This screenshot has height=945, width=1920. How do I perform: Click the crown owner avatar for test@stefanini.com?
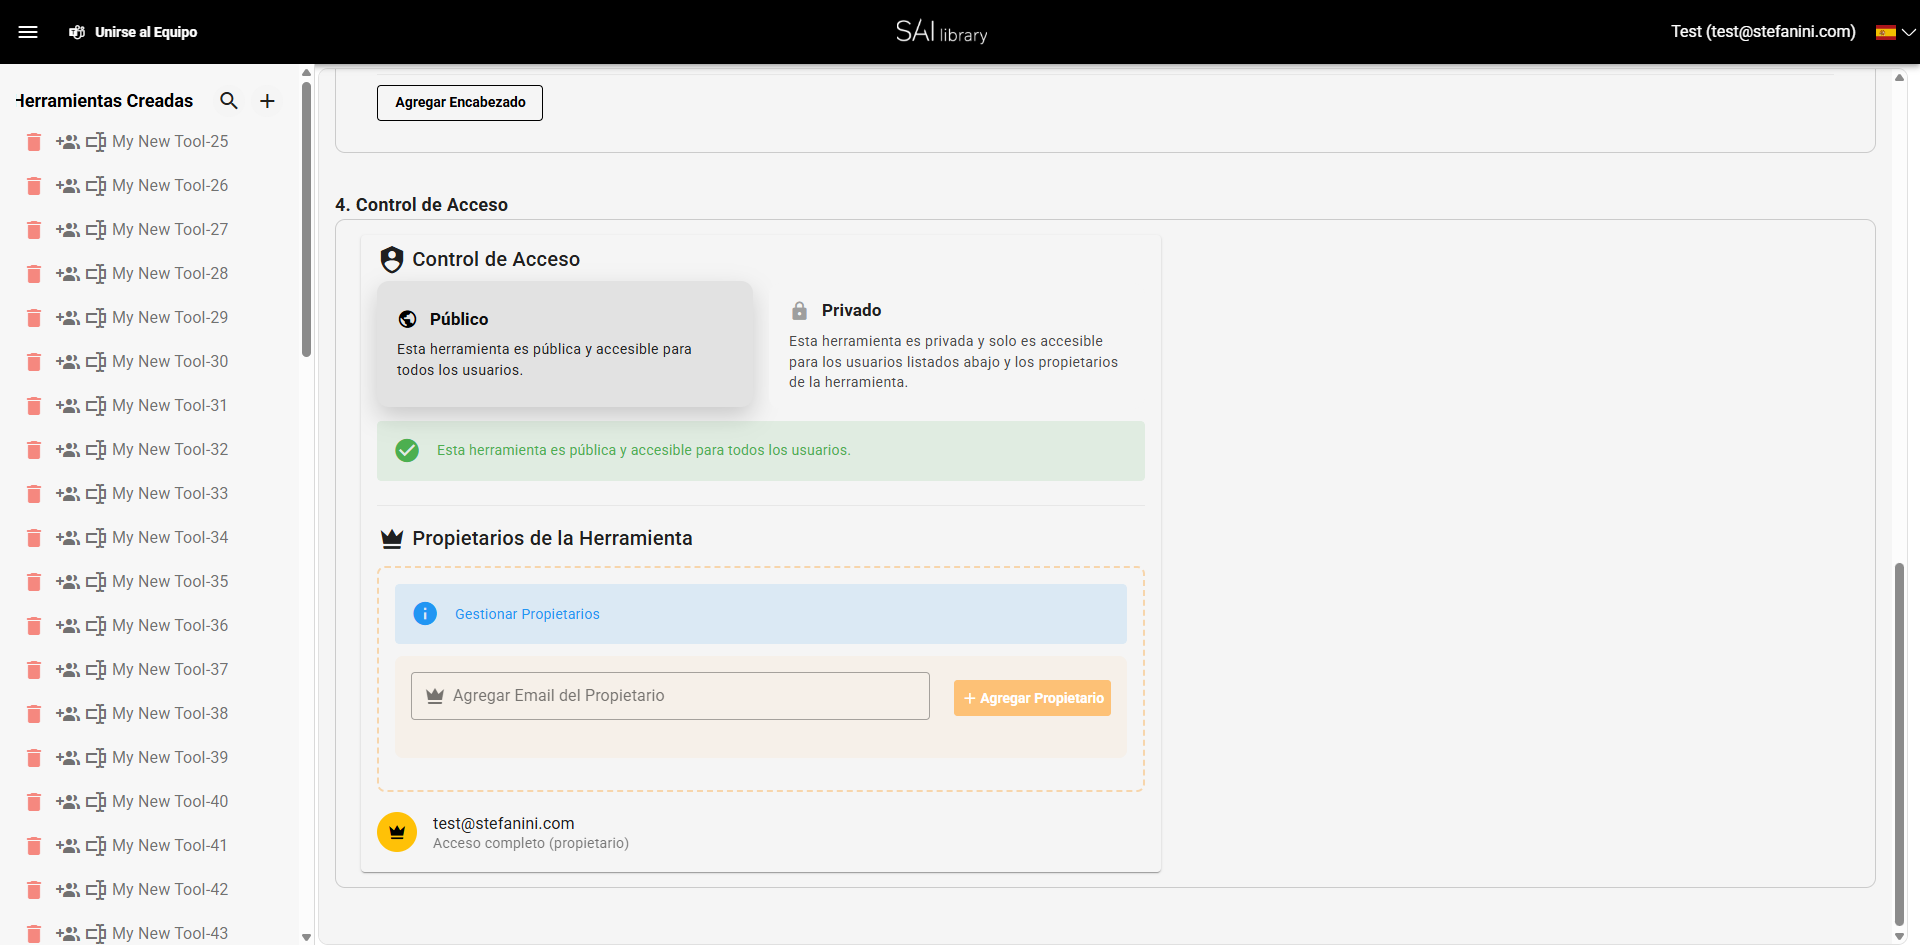pyautogui.click(x=397, y=832)
